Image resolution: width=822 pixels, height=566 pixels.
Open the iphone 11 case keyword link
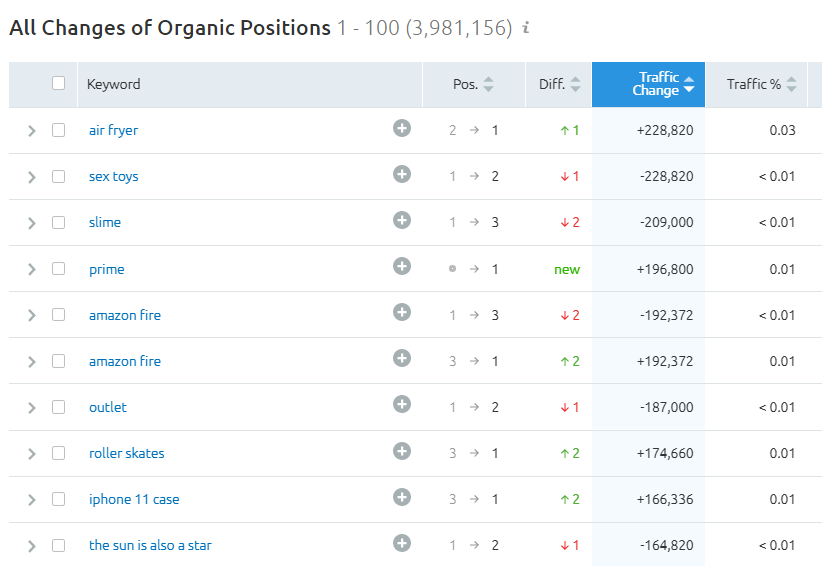point(134,499)
